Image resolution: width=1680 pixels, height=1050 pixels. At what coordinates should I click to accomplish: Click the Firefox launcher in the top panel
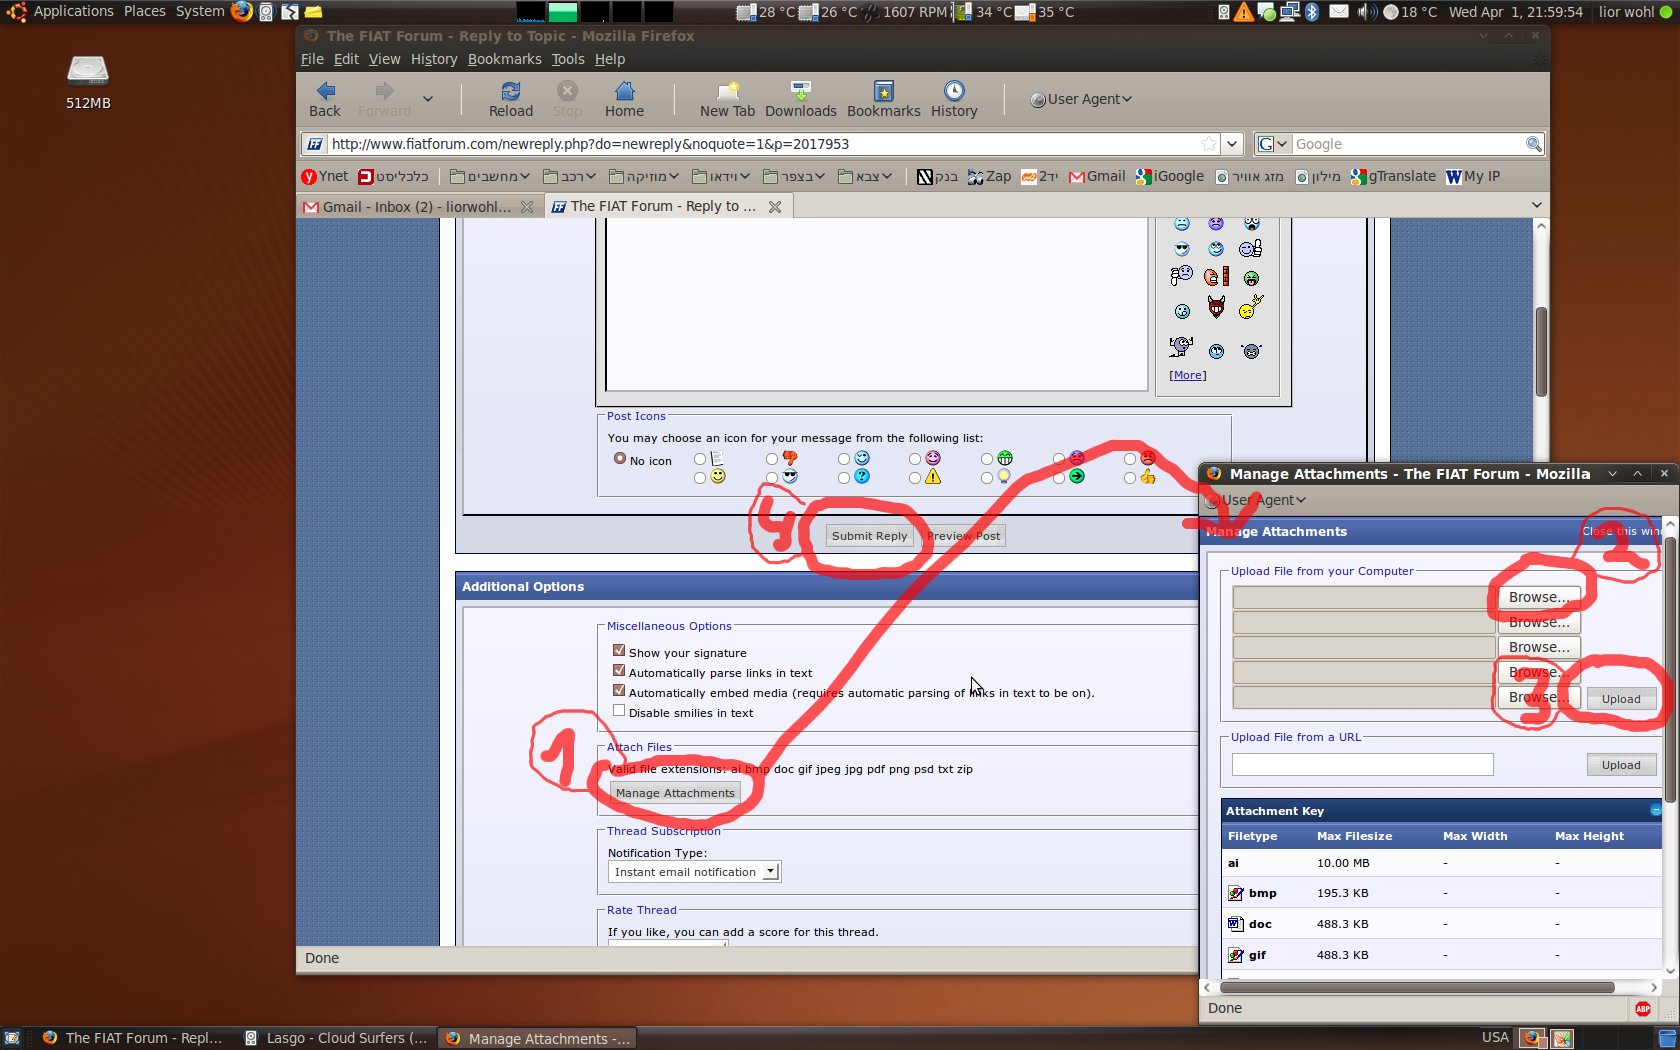point(241,11)
